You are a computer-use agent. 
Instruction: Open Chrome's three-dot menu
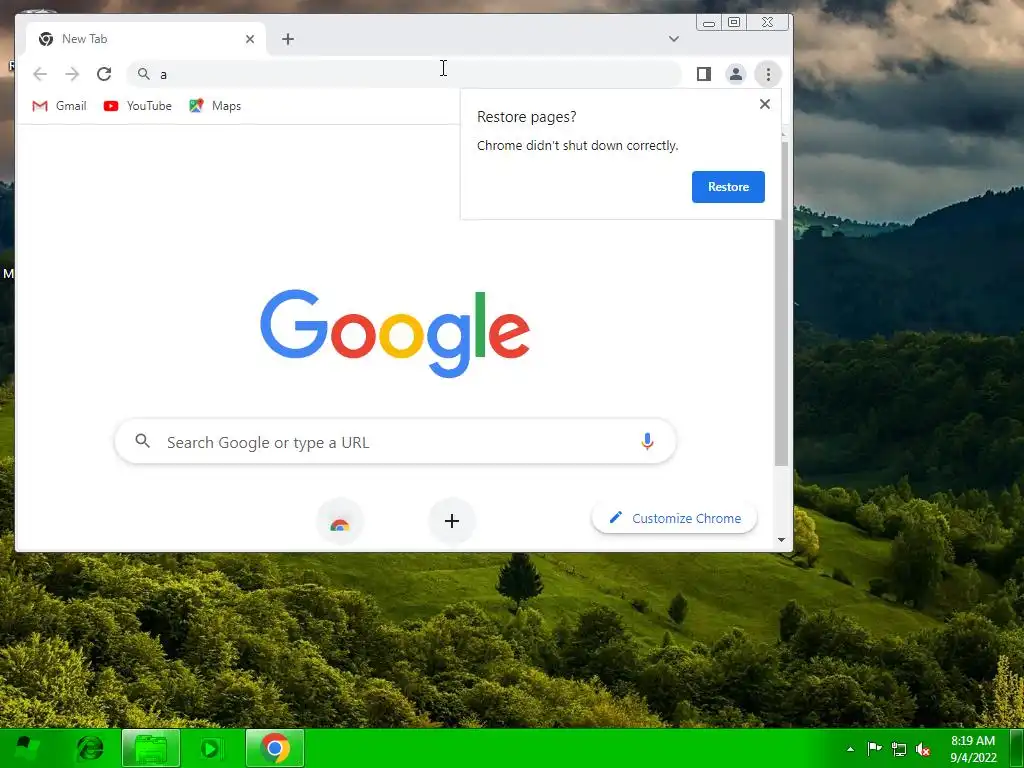click(x=768, y=74)
